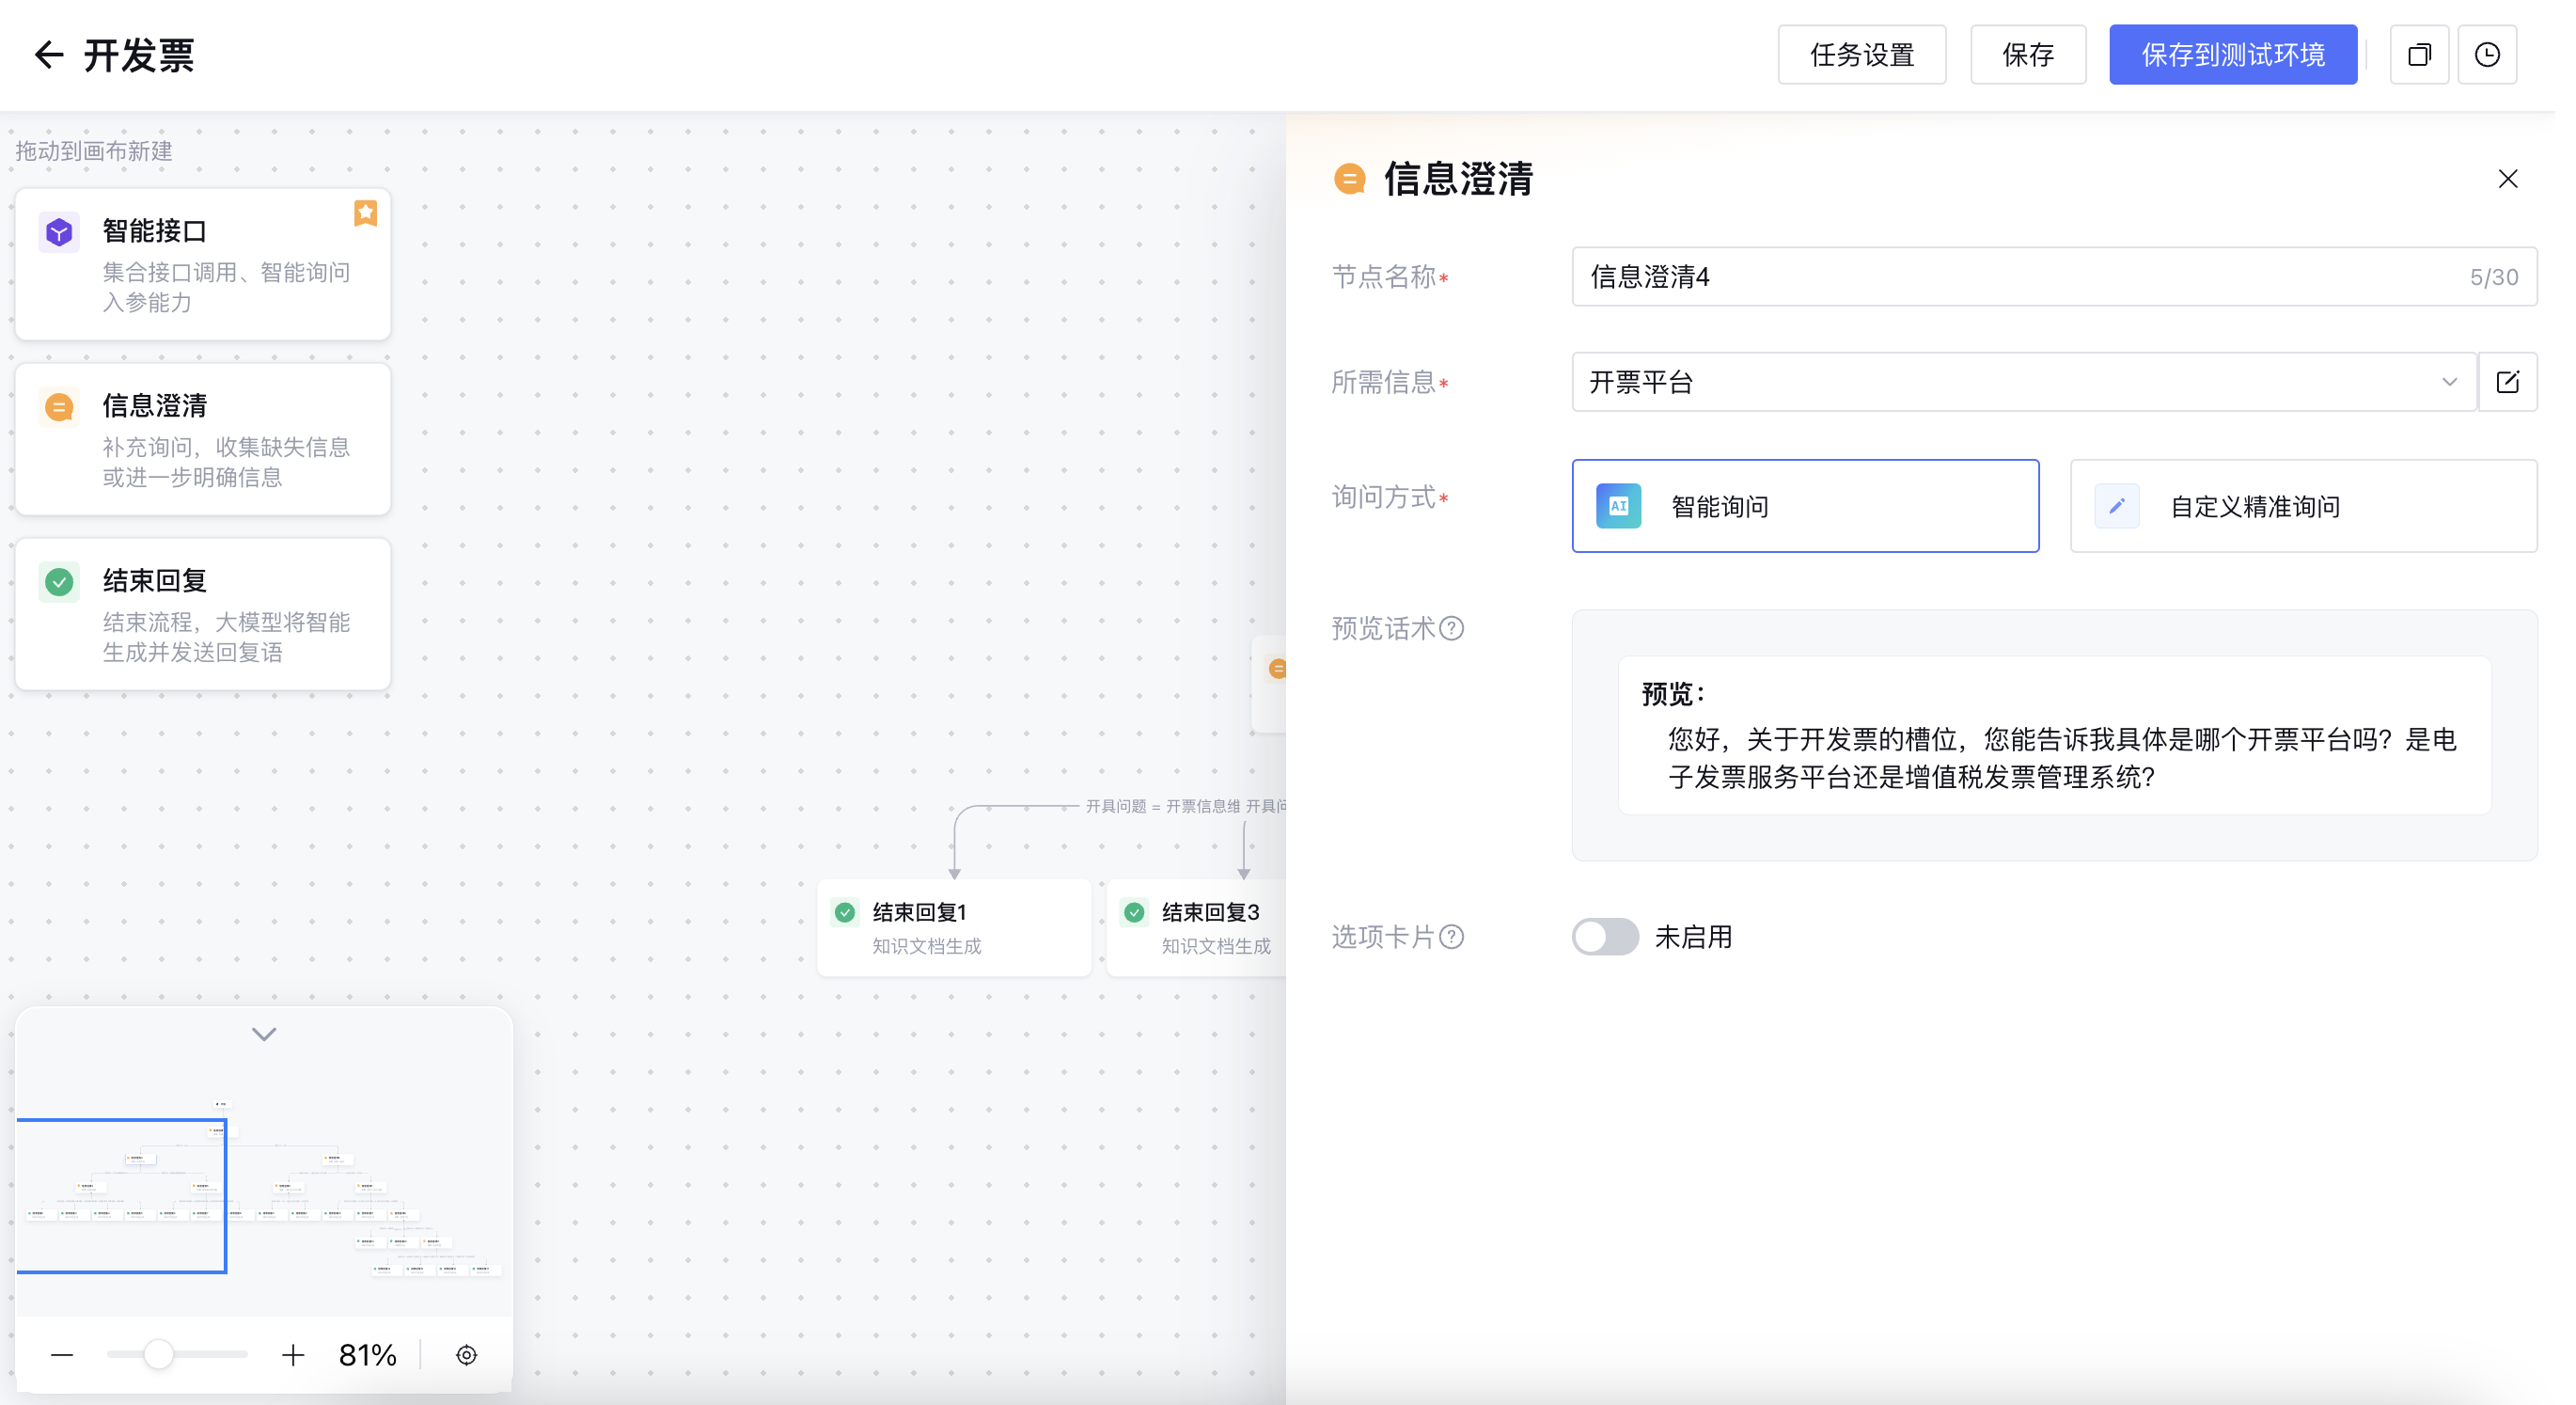Click the zoom slider handle

(158, 1355)
